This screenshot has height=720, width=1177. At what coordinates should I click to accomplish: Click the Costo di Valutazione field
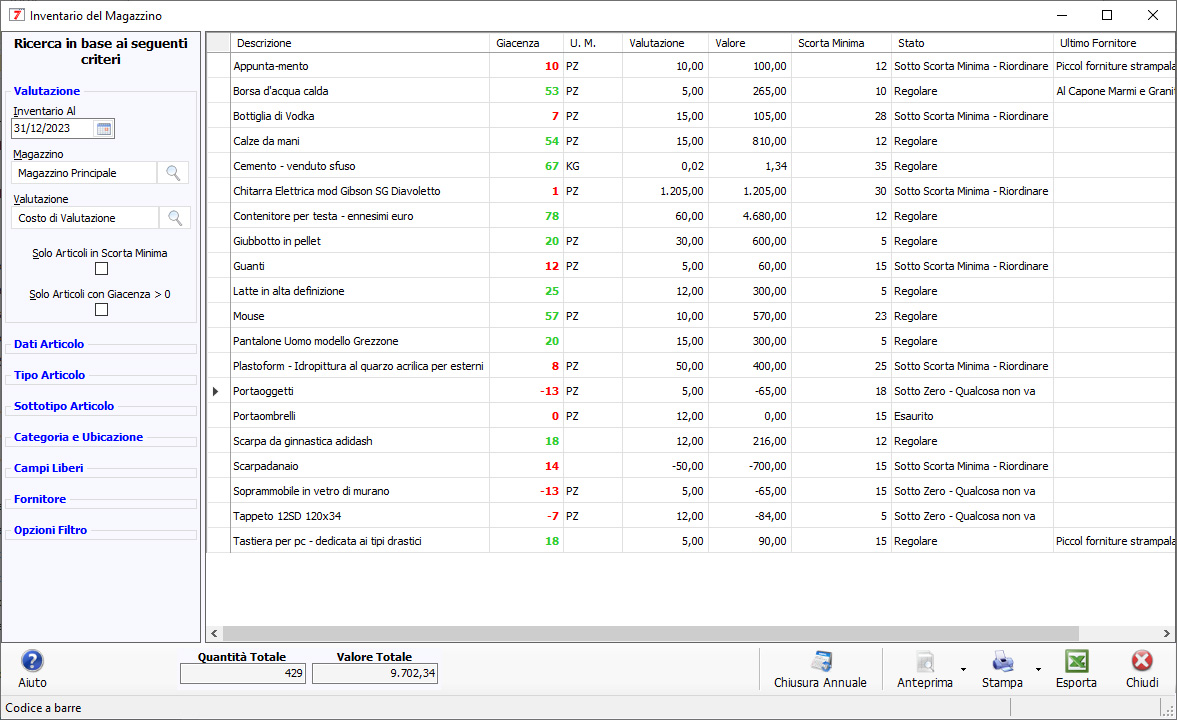click(86, 218)
